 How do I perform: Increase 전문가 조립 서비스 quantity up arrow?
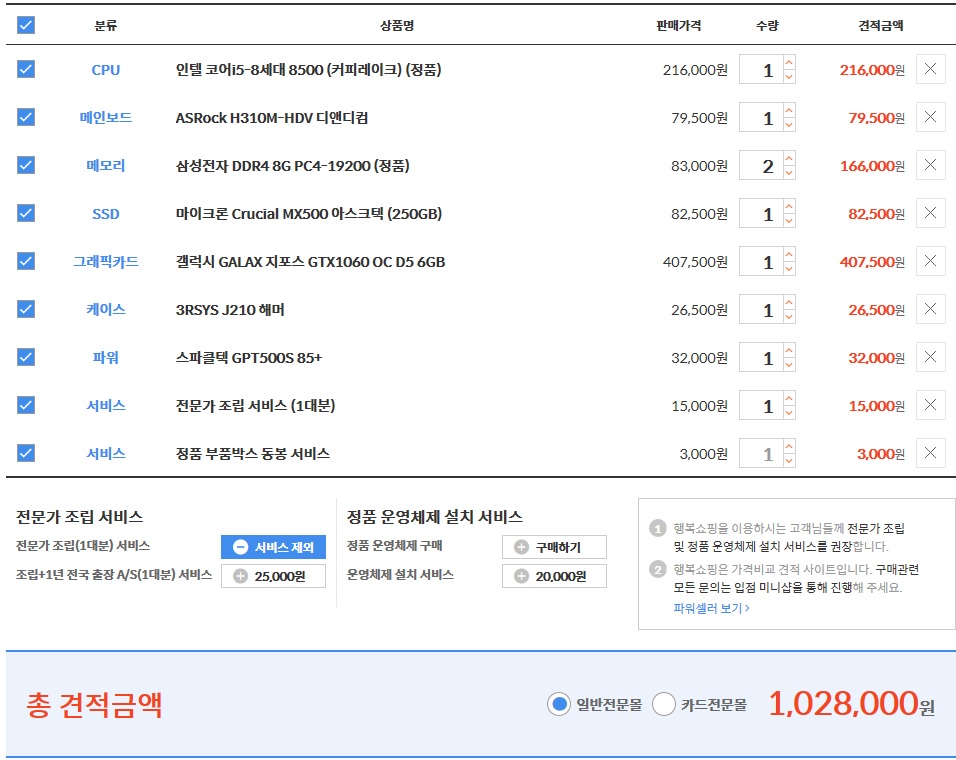(789, 399)
